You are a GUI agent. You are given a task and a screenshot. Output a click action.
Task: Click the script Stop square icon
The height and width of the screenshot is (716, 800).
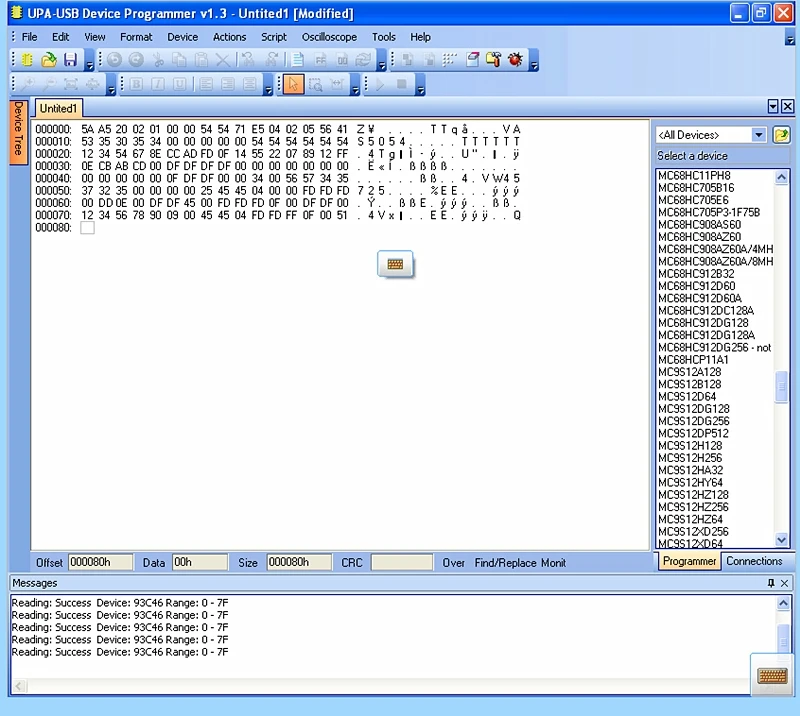coord(402,84)
